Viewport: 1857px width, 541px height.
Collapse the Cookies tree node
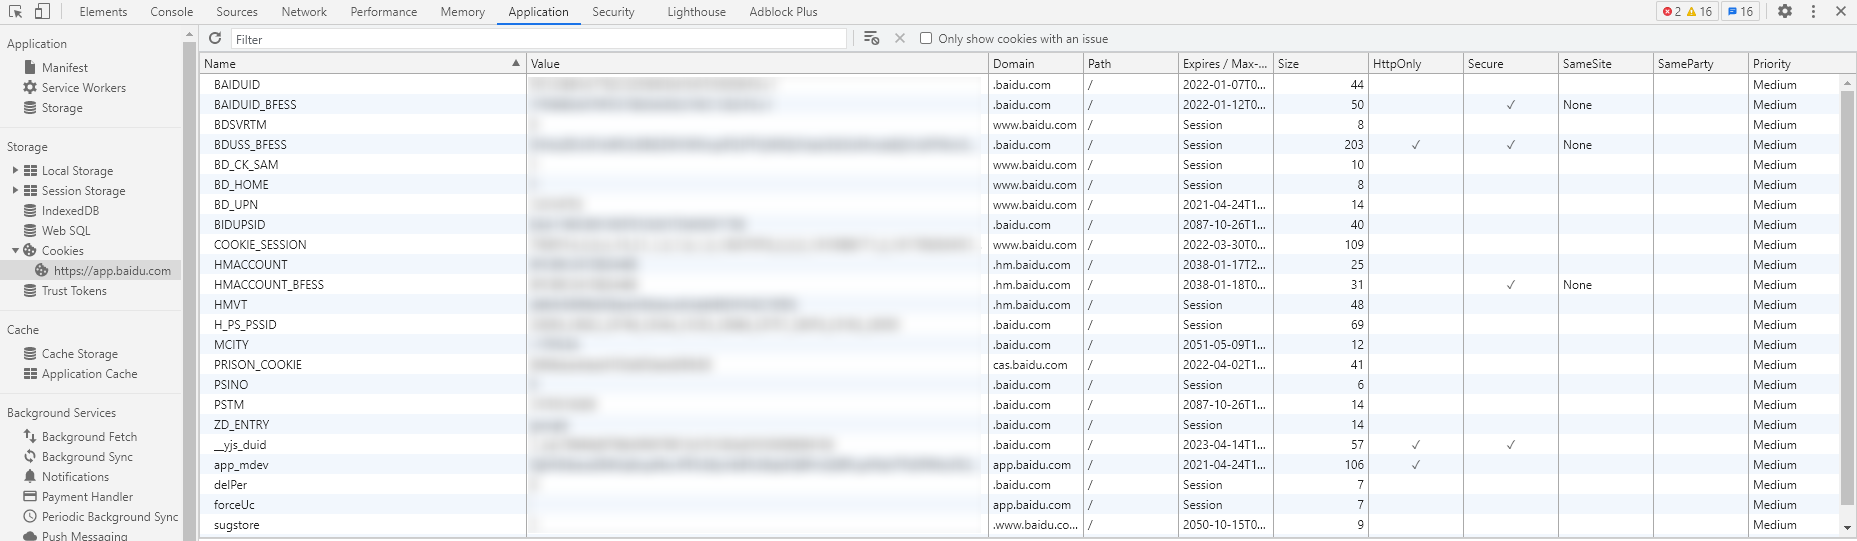pyautogui.click(x=15, y=251)
